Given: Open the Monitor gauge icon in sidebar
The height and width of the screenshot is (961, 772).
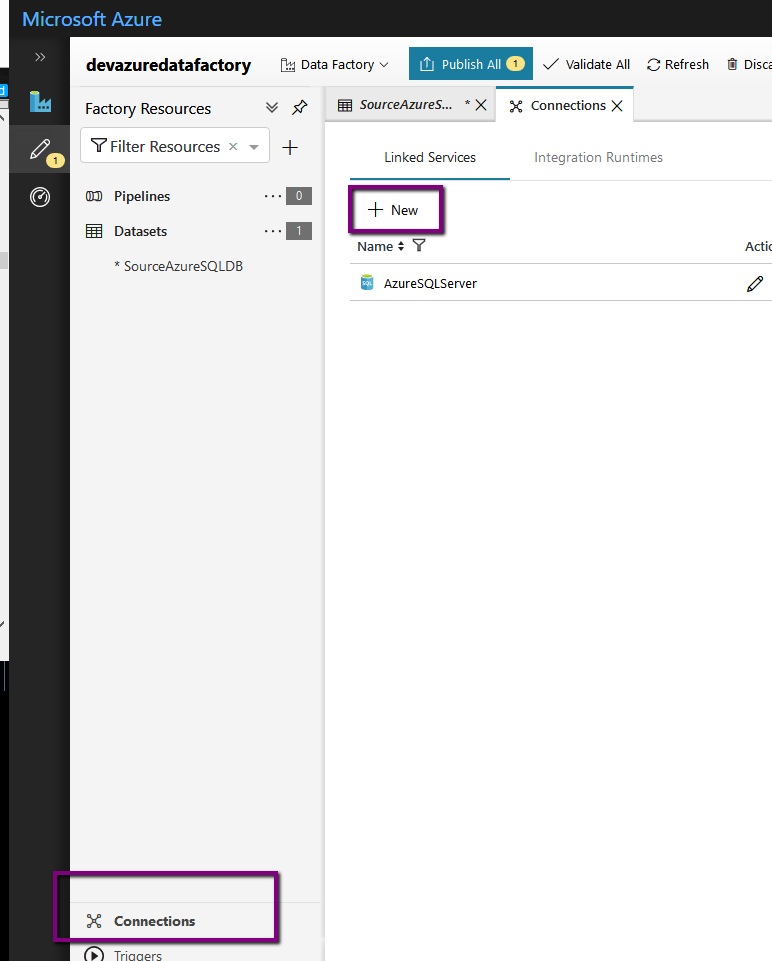Looking at the screenshot, I should click(40, 197).
